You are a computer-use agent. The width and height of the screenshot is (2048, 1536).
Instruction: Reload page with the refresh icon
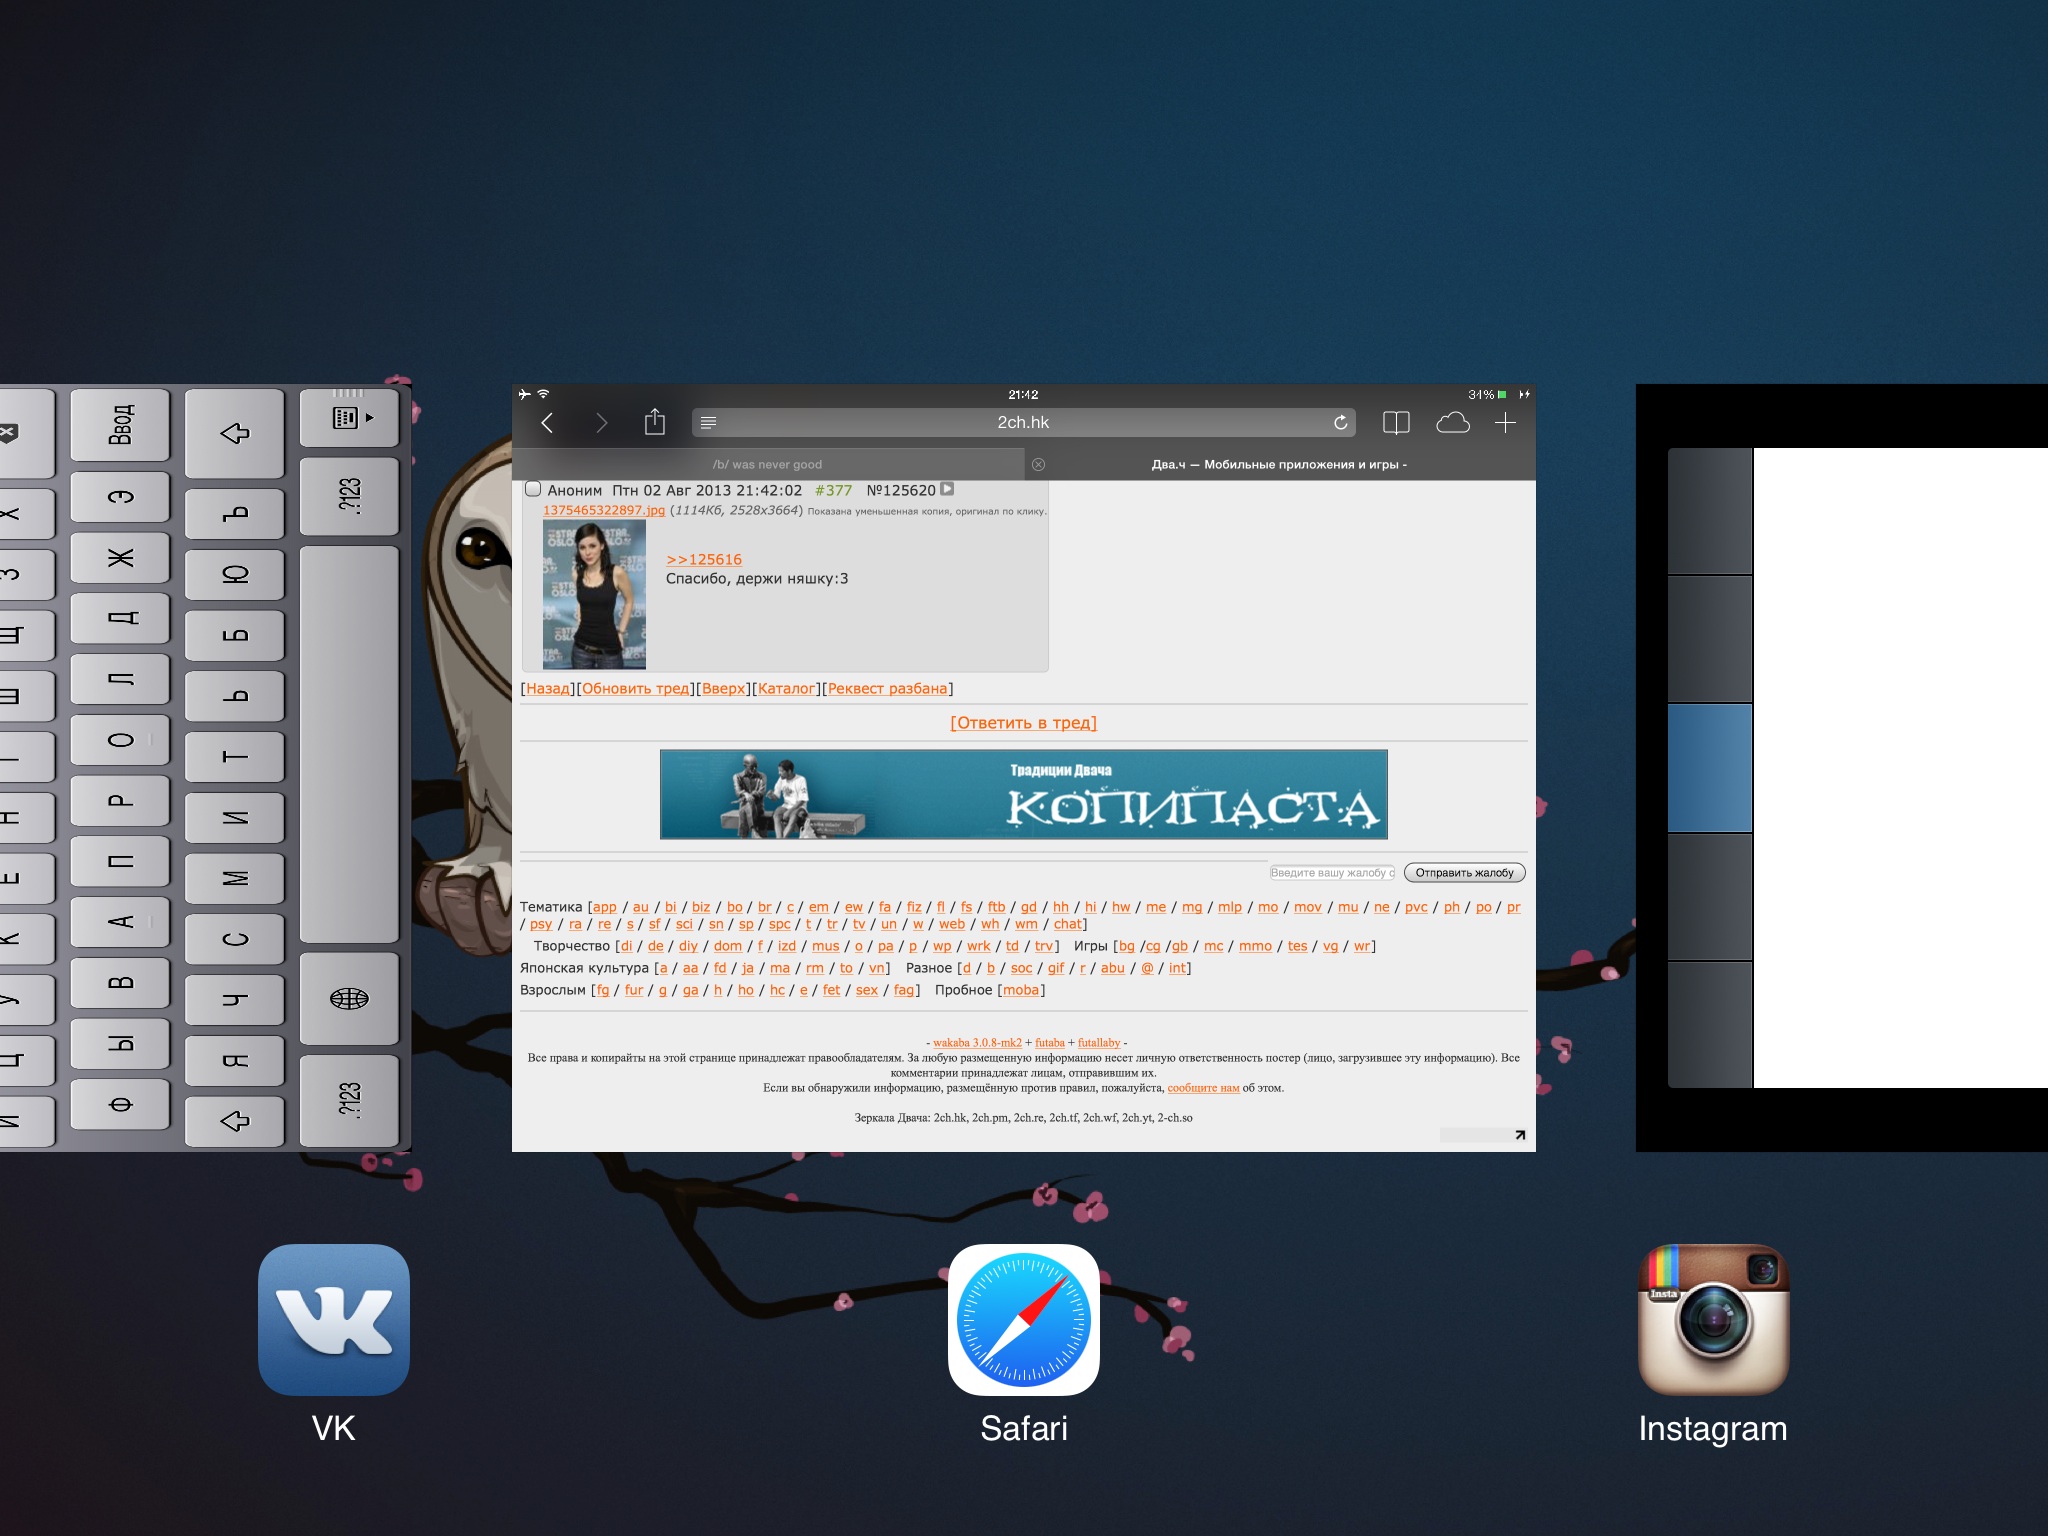pyautogui.click(x=1340, y=423)
